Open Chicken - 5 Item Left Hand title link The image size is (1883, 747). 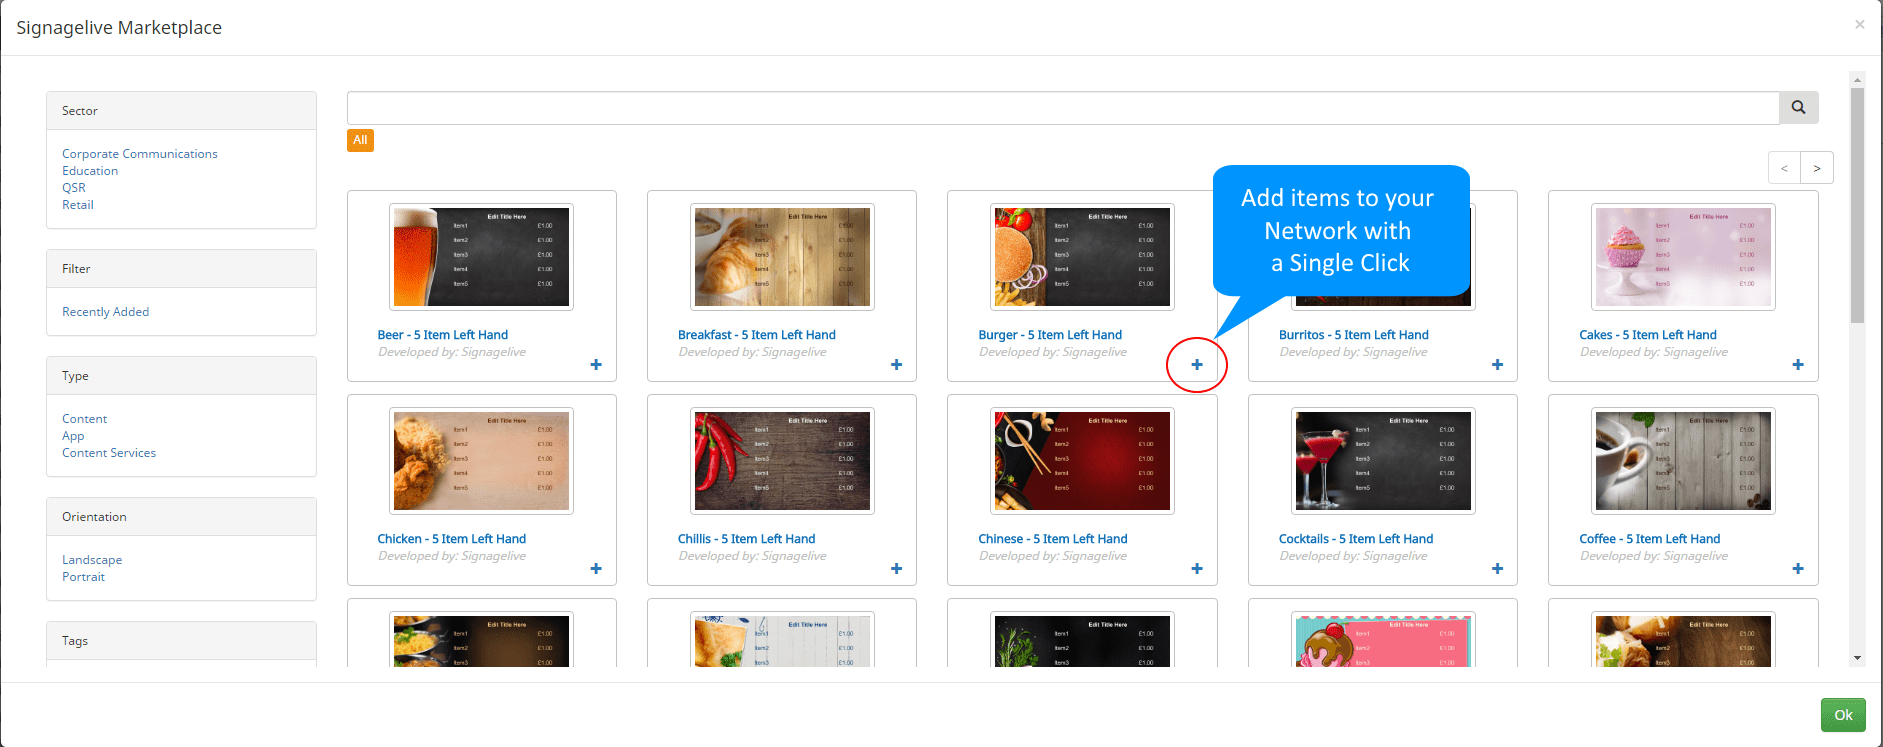click(x=452, y=539)
